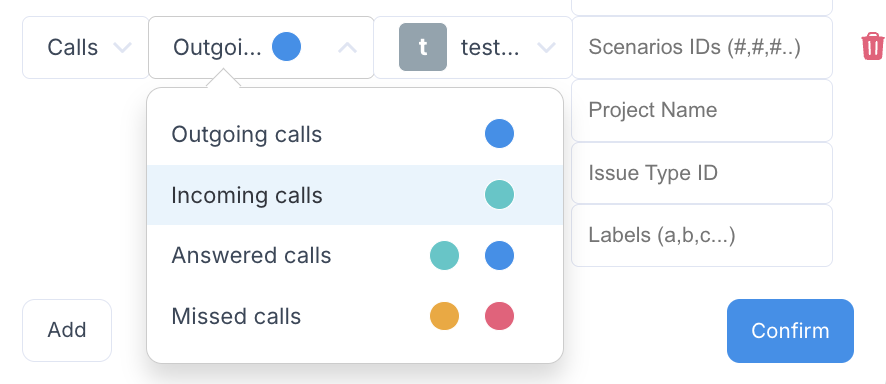Viewport: 886px width, 384px height.
Task: Select Answered calls option
Action: point(355,255)
